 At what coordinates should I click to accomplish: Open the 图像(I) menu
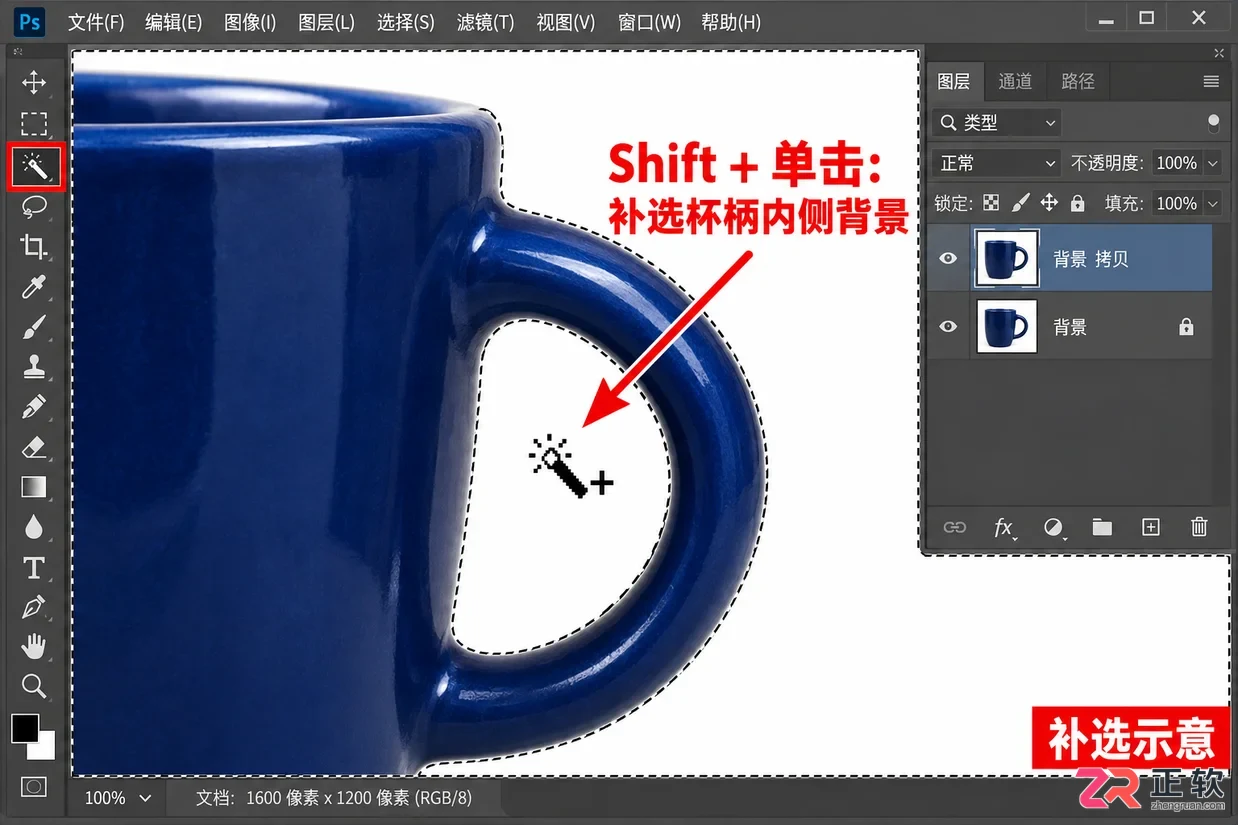(x=250, y=22)
